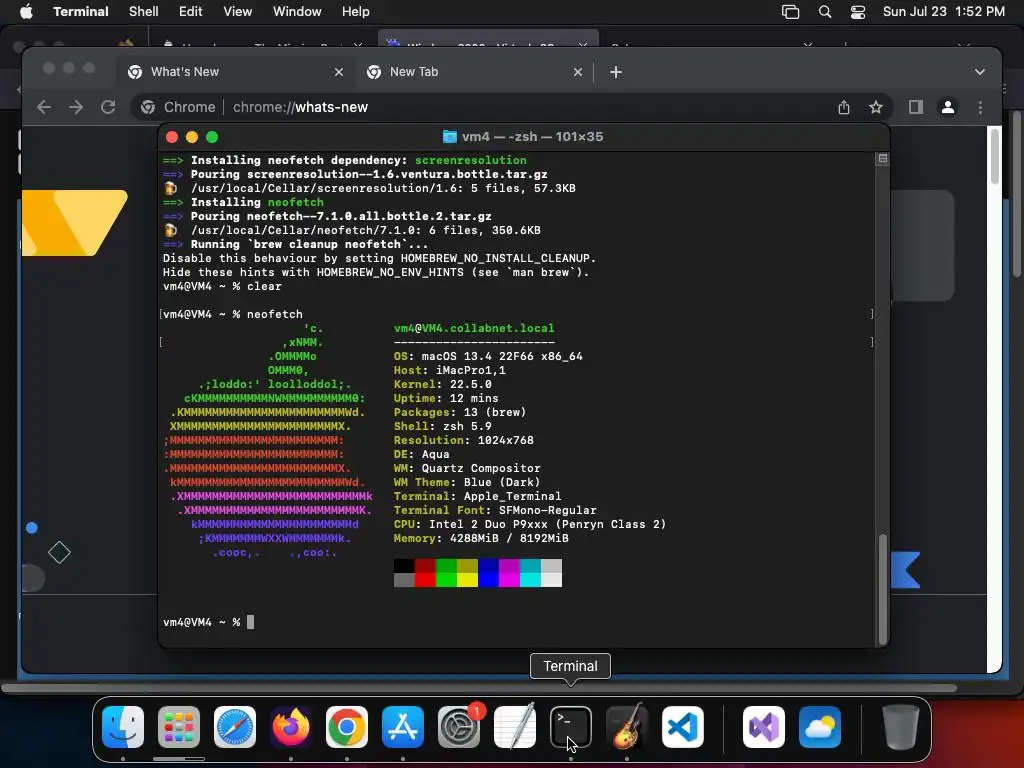Click the date and time in menu bar
1024x768 pixels.
pos(944,12)
